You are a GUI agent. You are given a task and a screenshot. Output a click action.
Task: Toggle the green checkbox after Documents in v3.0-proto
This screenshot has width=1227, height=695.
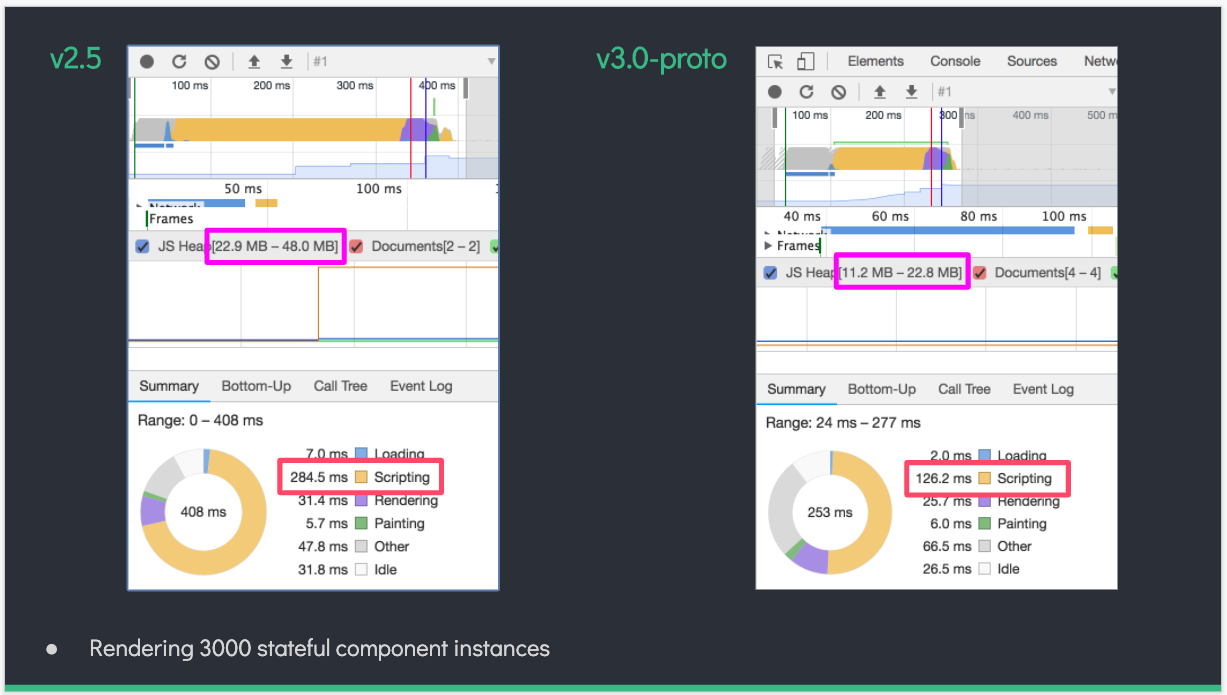coord(1114,273)
